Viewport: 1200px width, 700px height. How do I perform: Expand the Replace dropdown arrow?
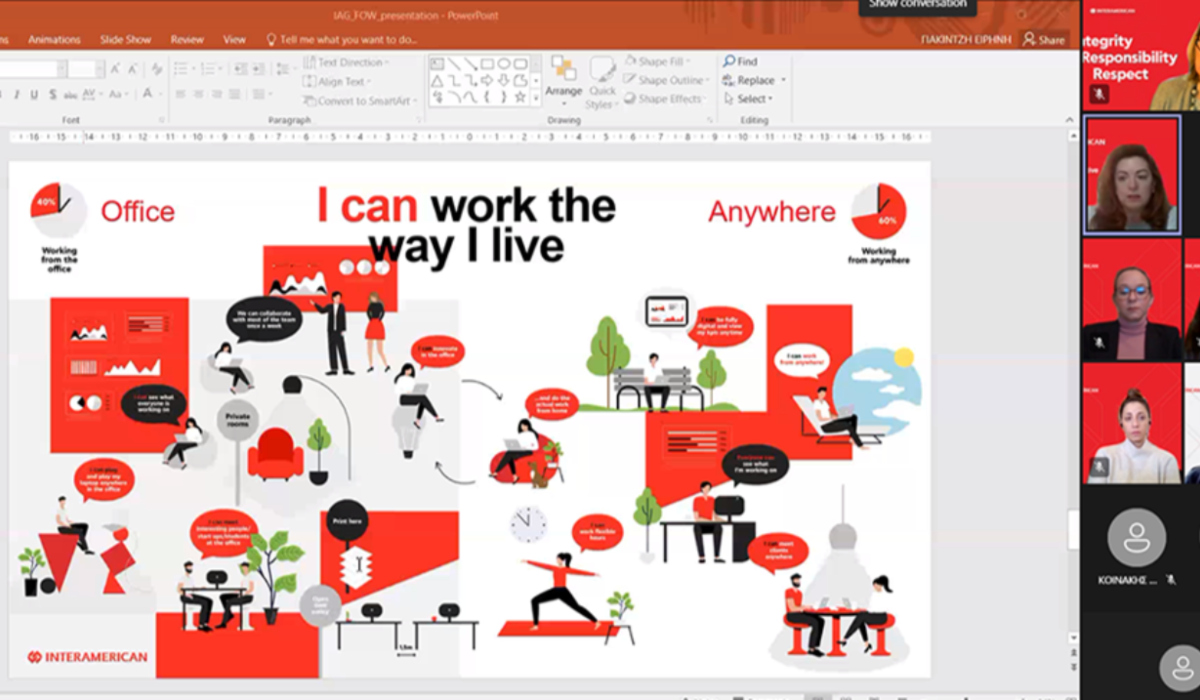click(783, 80)
